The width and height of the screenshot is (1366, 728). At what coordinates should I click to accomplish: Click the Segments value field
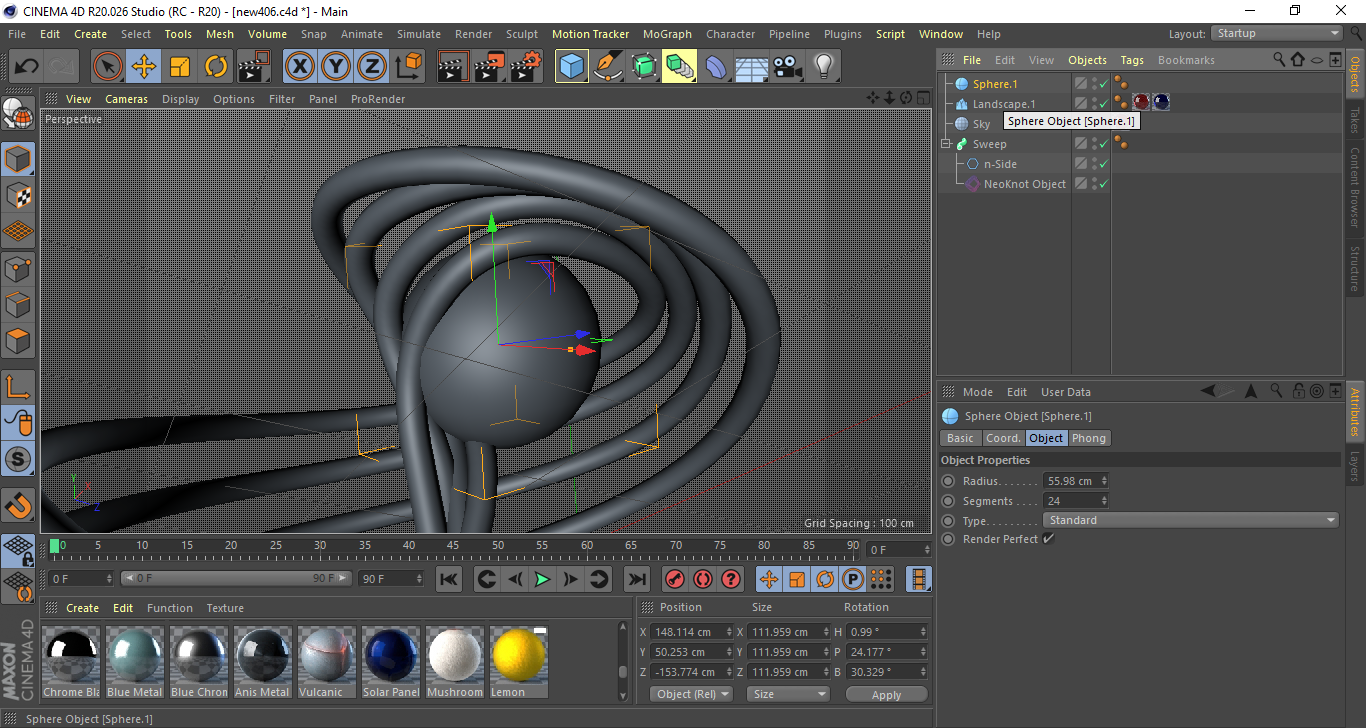(x=1076, y=501)
